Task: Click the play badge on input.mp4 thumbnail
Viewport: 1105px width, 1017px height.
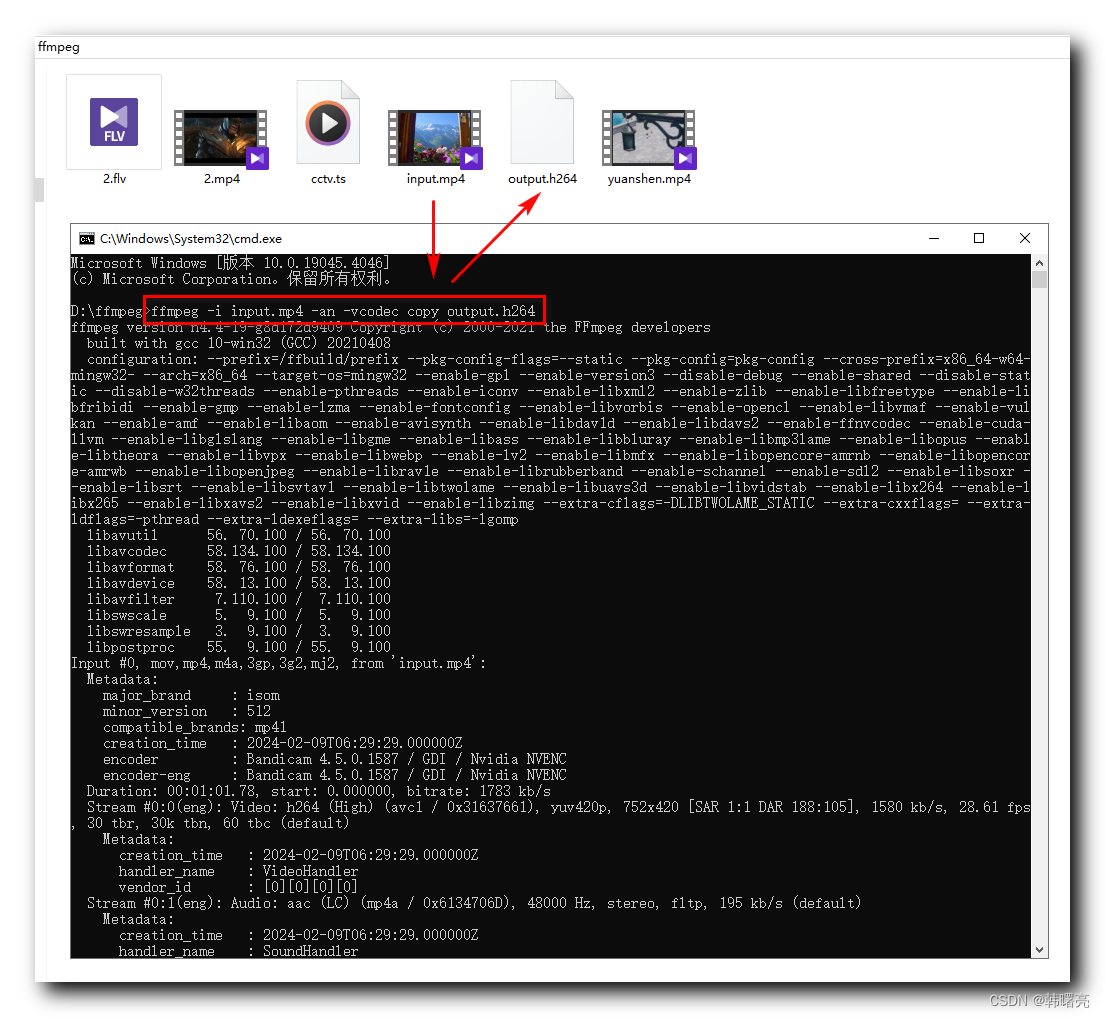Action: click(x=470, y=157)
